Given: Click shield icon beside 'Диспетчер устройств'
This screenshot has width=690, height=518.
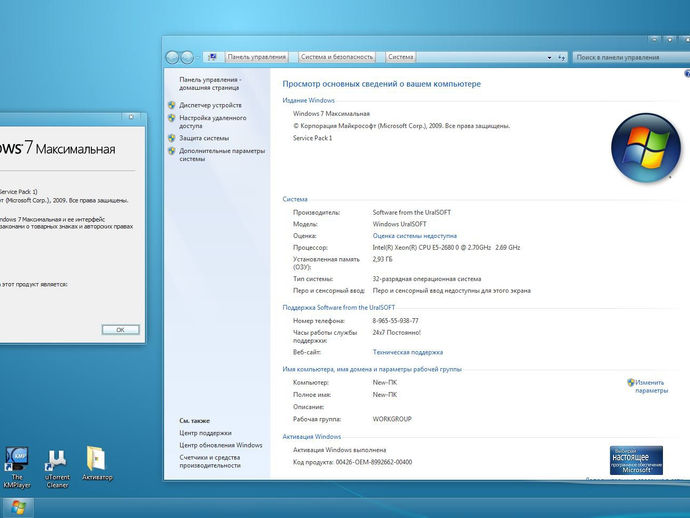Looking at the screenshot, I should coord(172,105).
